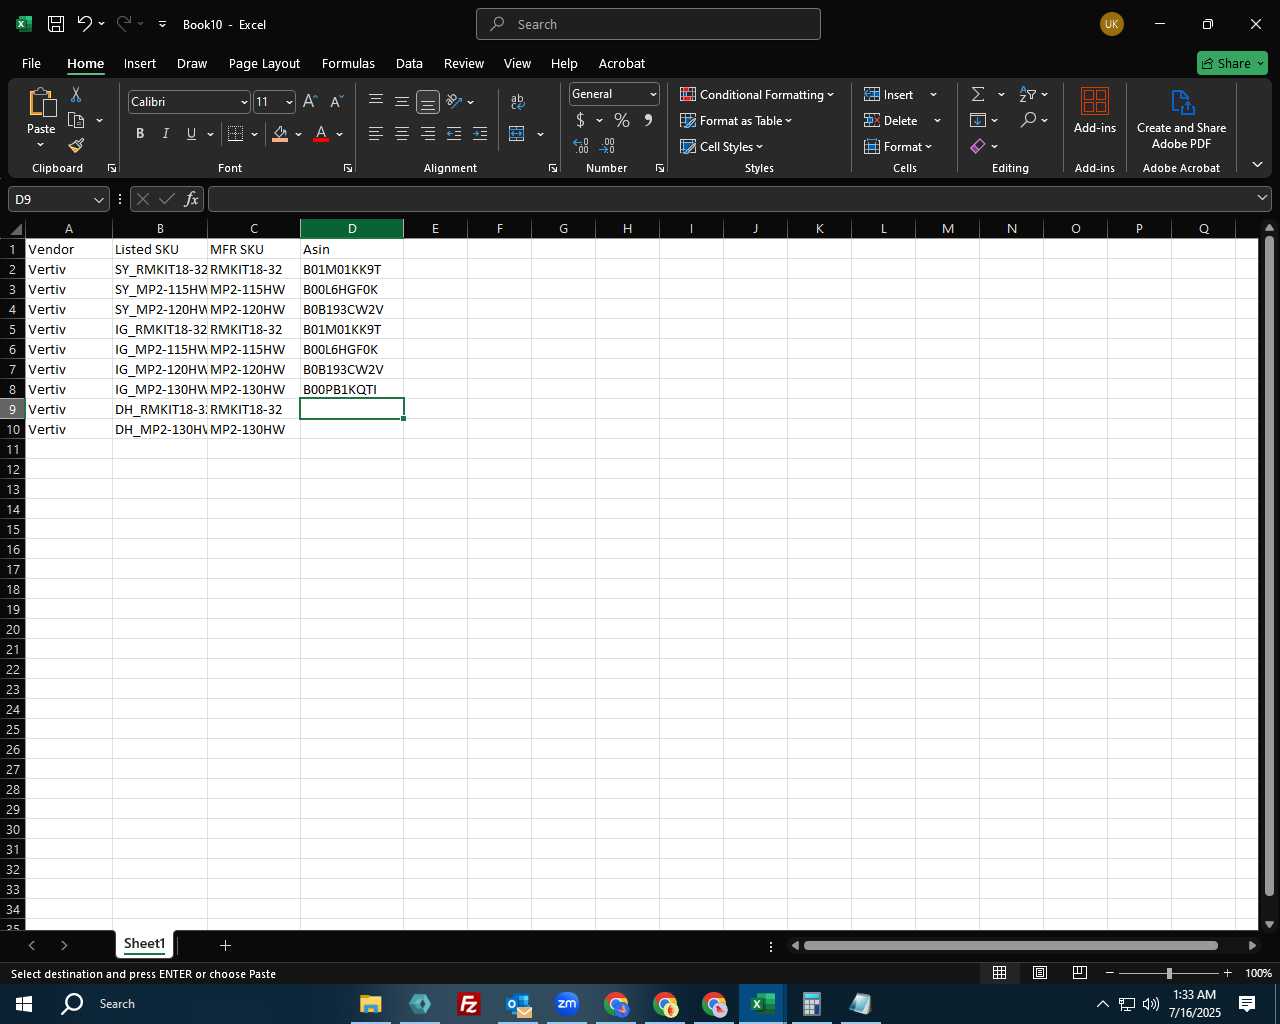Switch to the Acrobat tab

pos(622,63)
